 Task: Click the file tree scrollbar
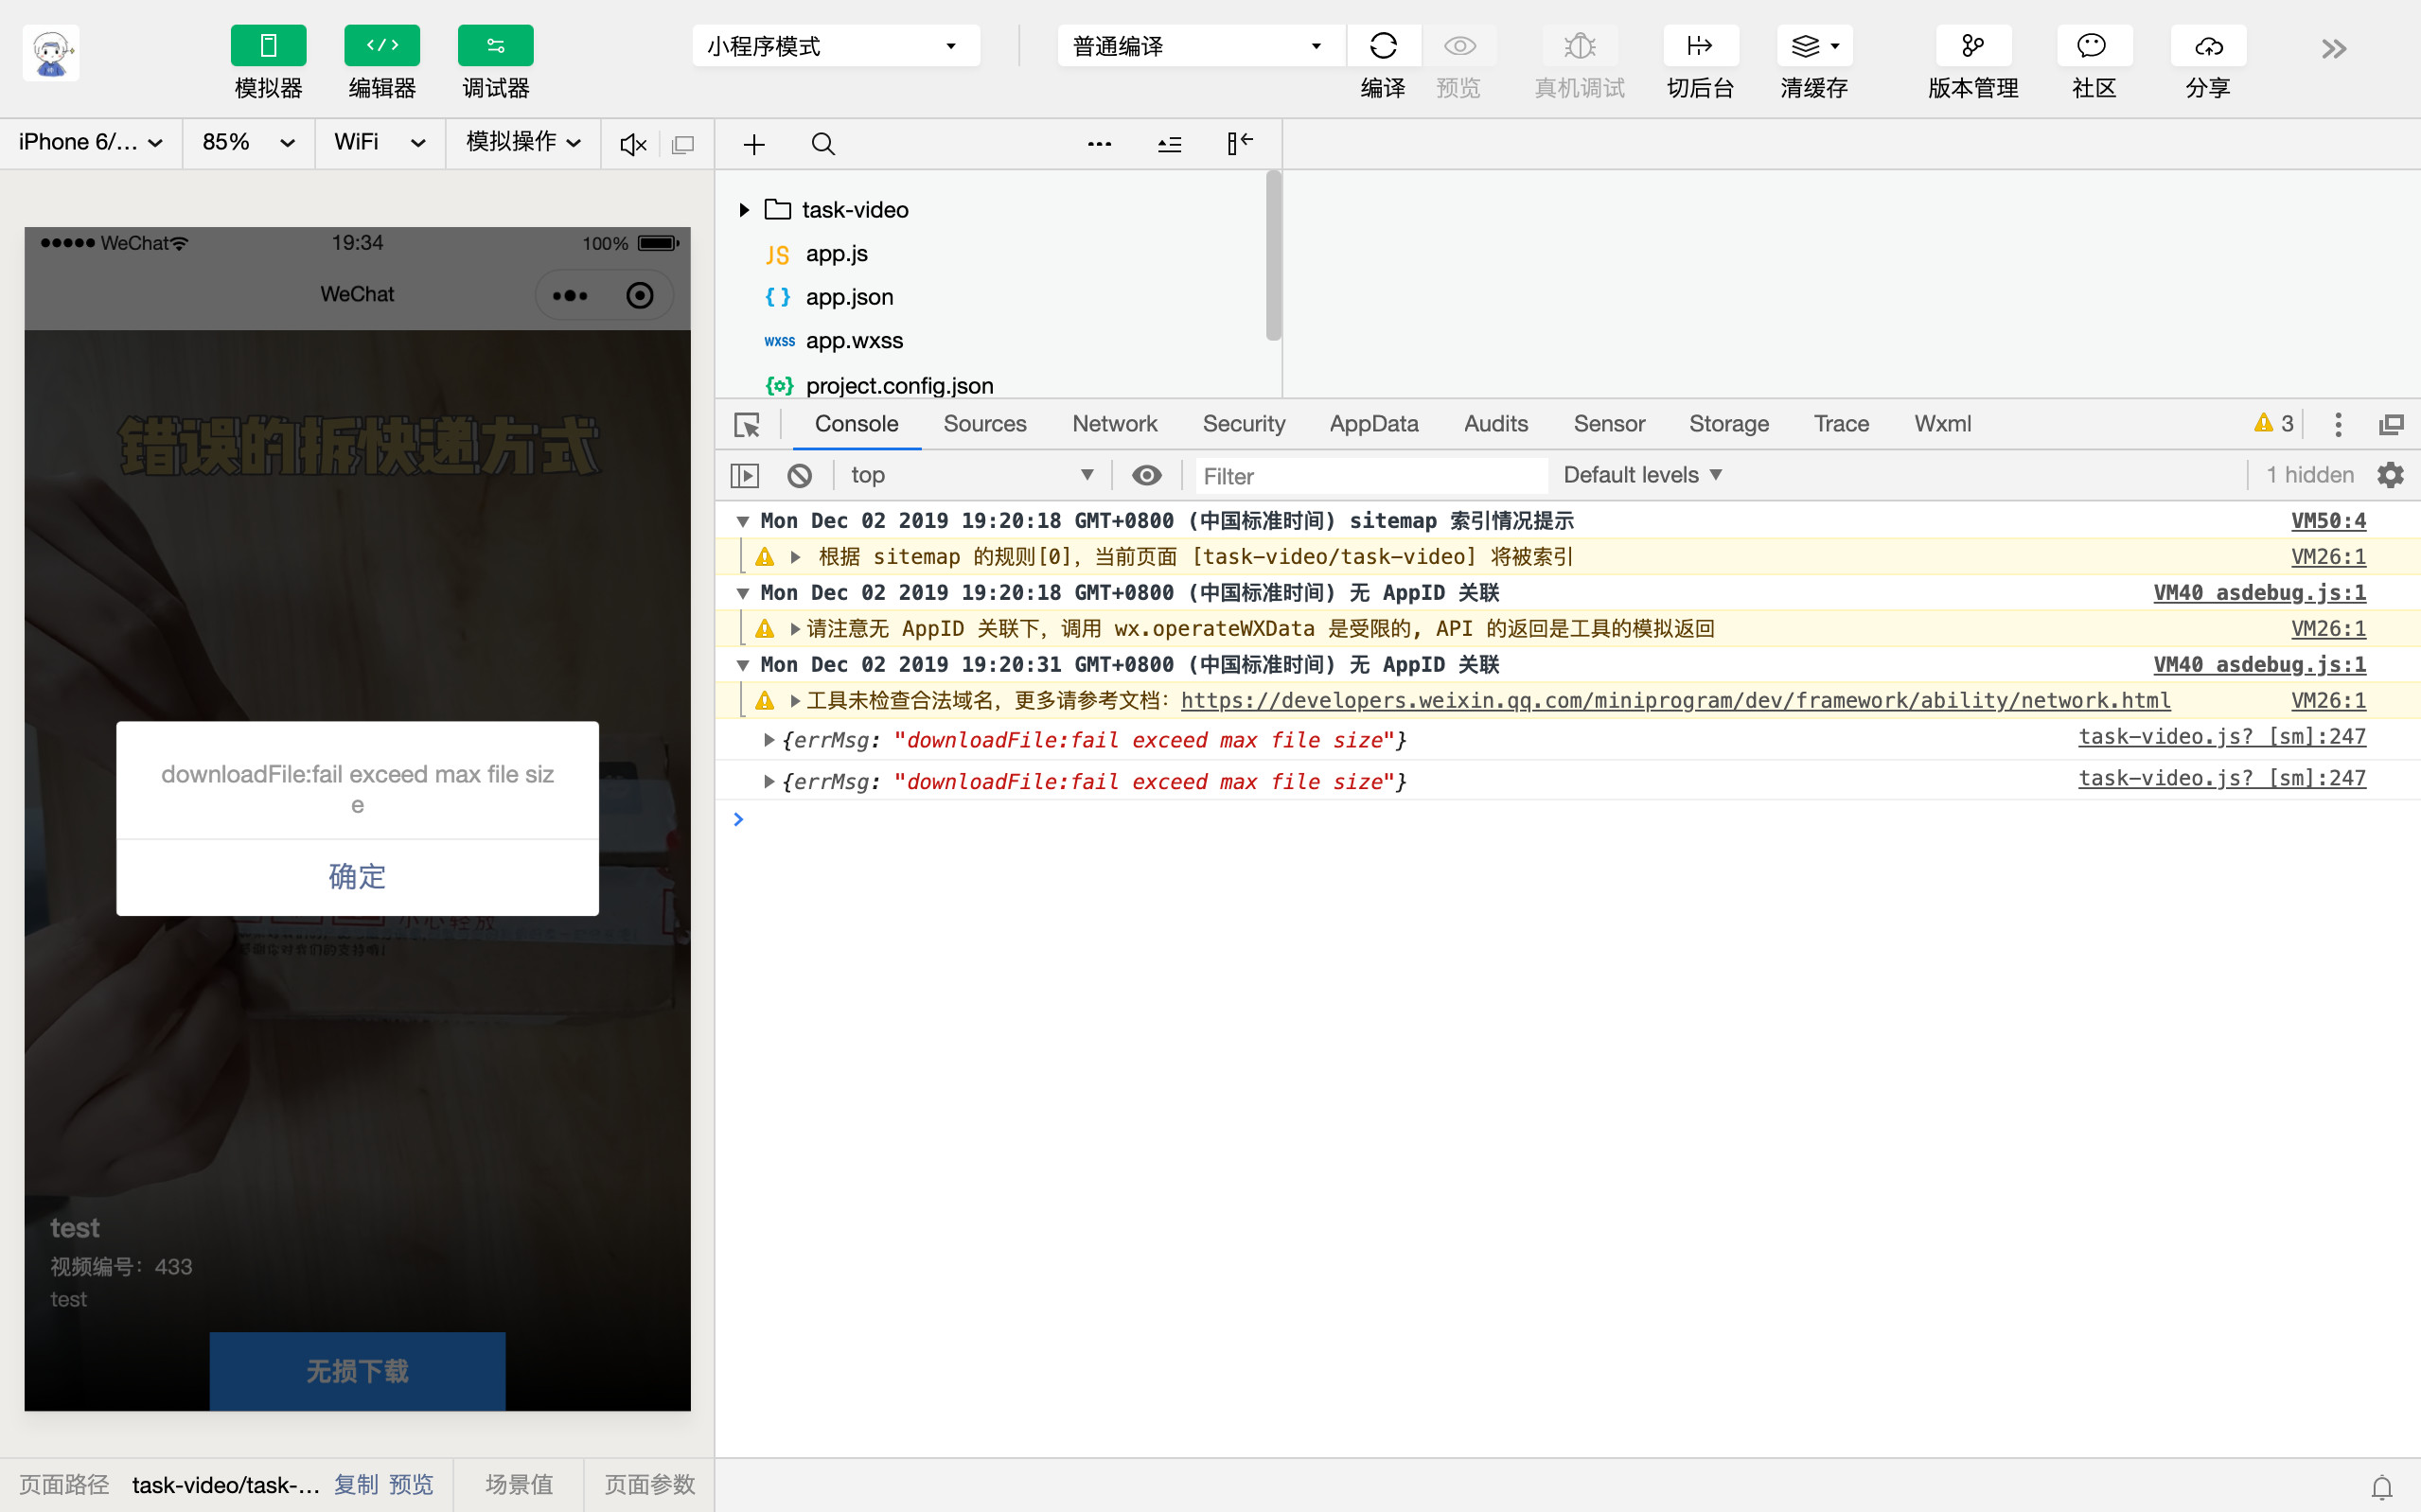pos(1273,256)
